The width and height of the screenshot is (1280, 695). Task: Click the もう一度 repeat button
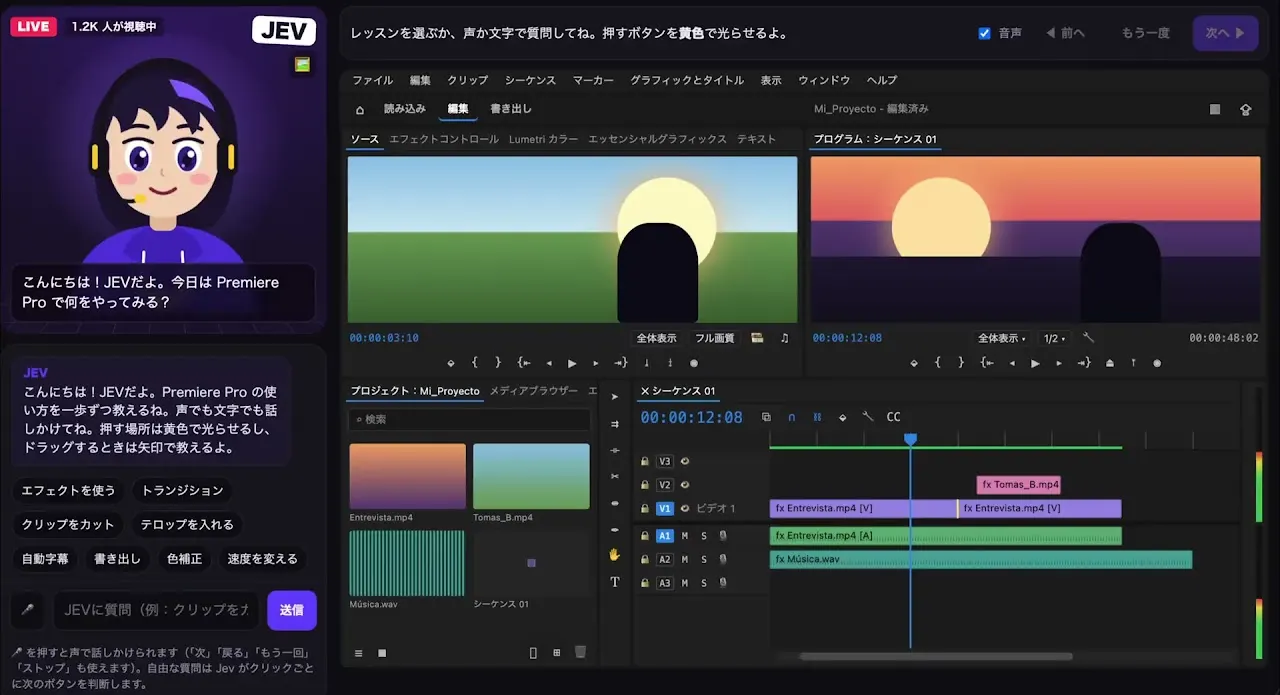1145,33
